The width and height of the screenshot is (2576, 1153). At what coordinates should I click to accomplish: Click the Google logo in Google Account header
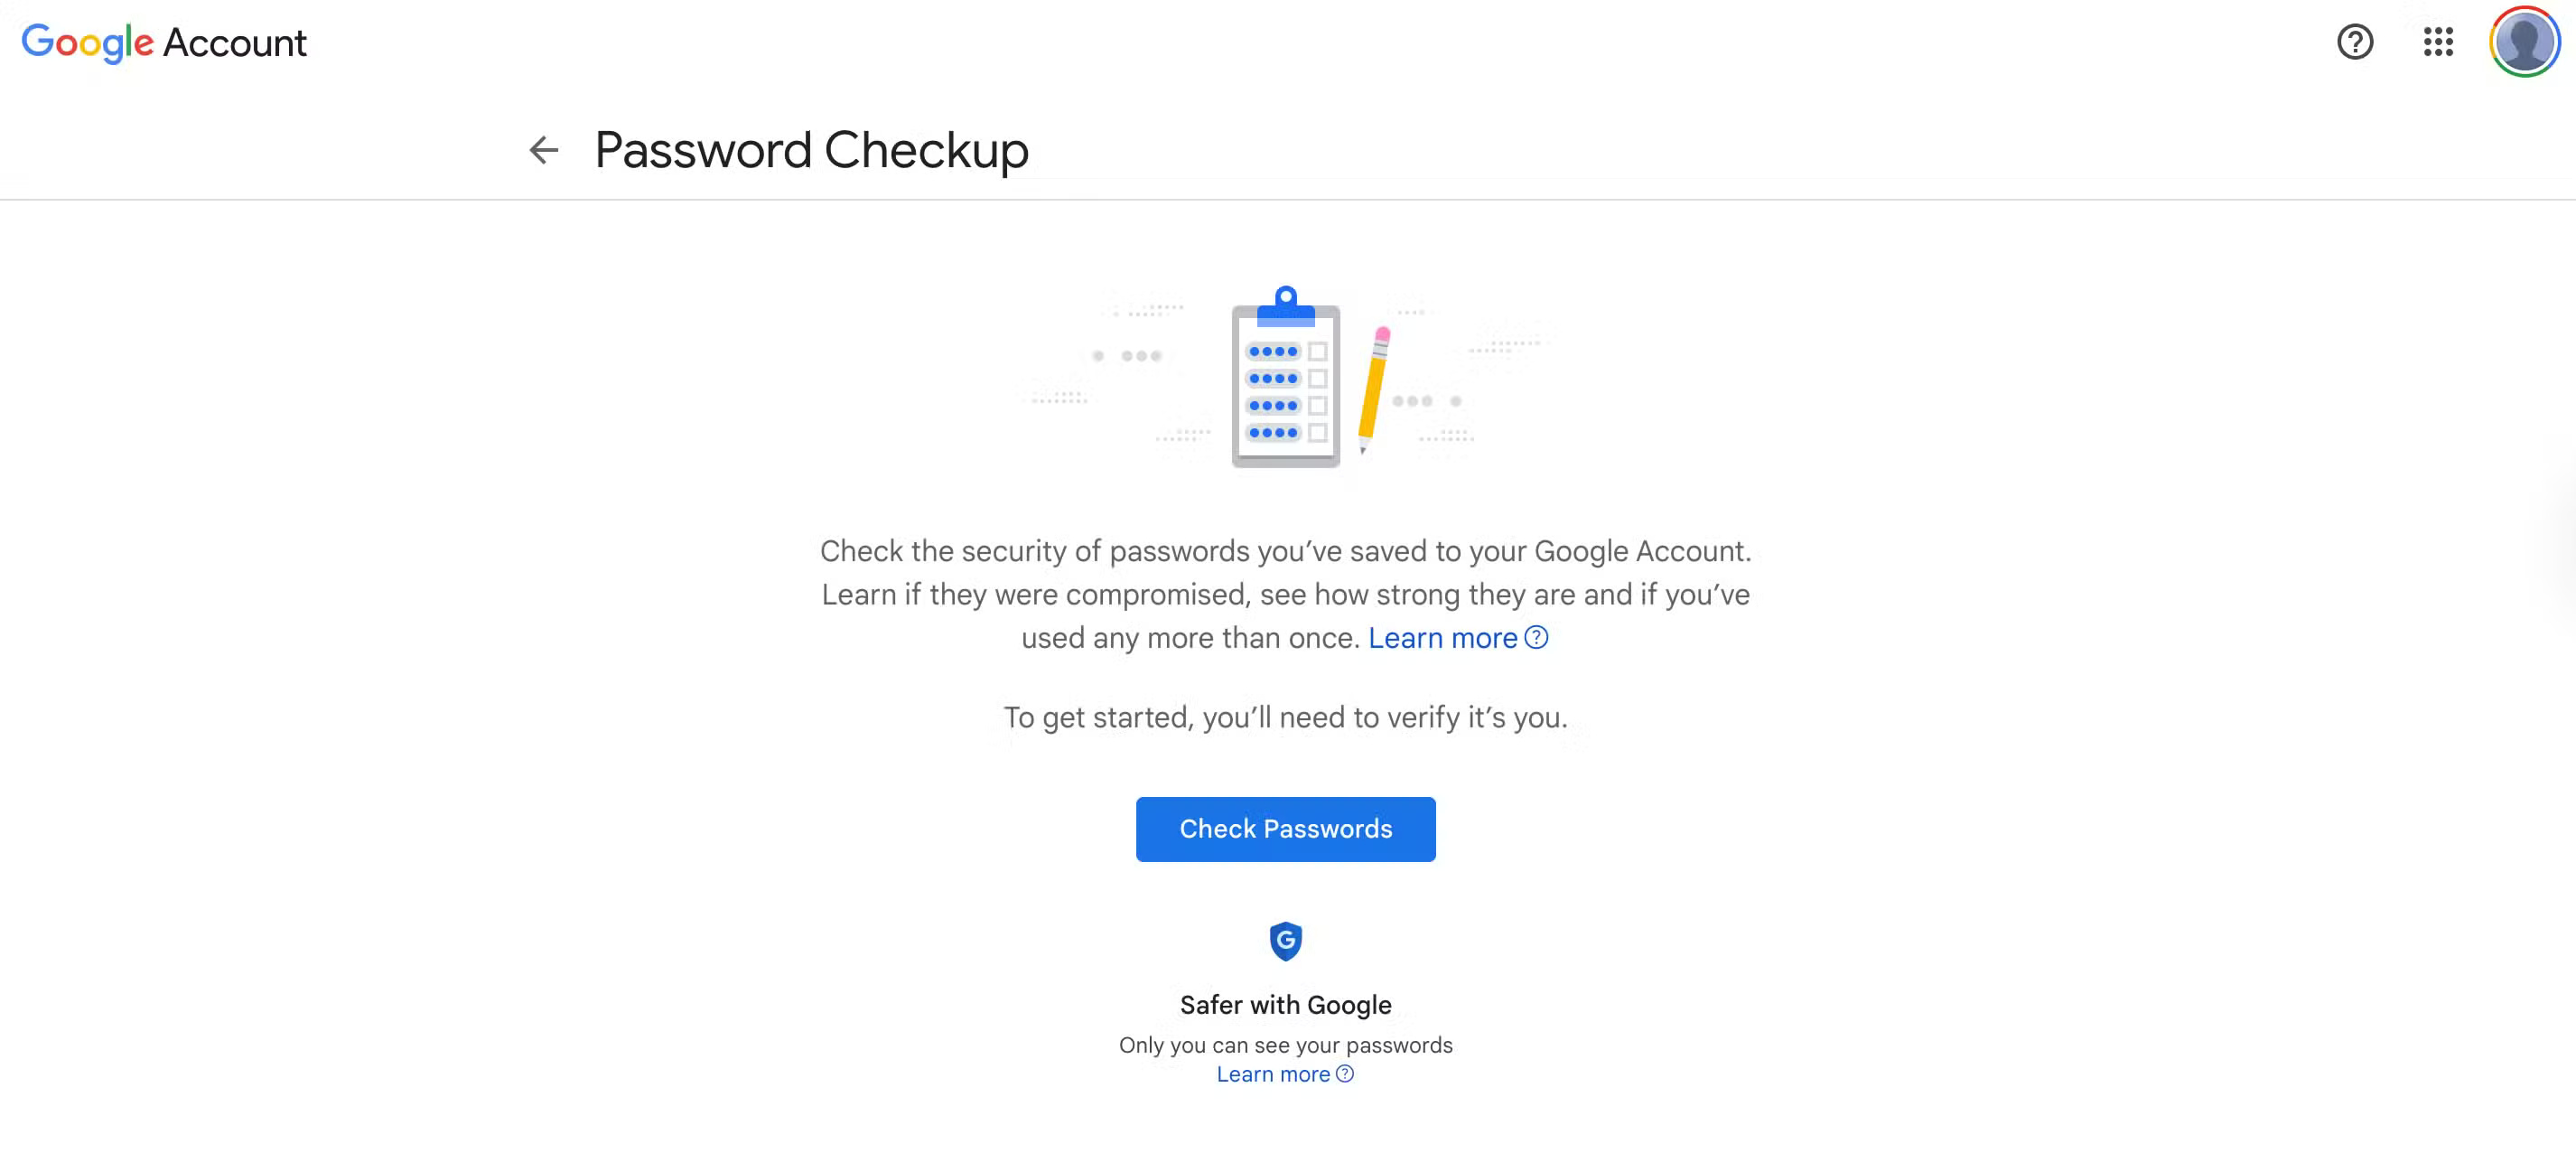coord(88,42)
